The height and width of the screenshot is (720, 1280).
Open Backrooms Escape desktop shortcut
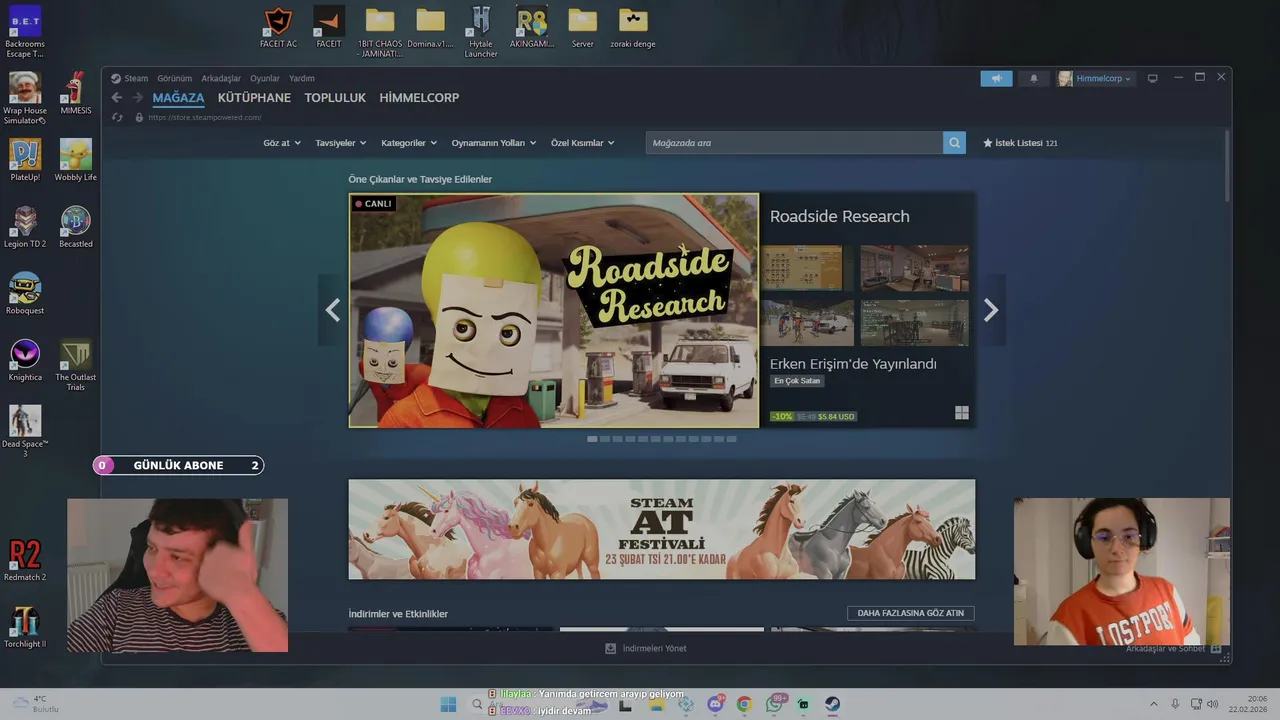25,32
